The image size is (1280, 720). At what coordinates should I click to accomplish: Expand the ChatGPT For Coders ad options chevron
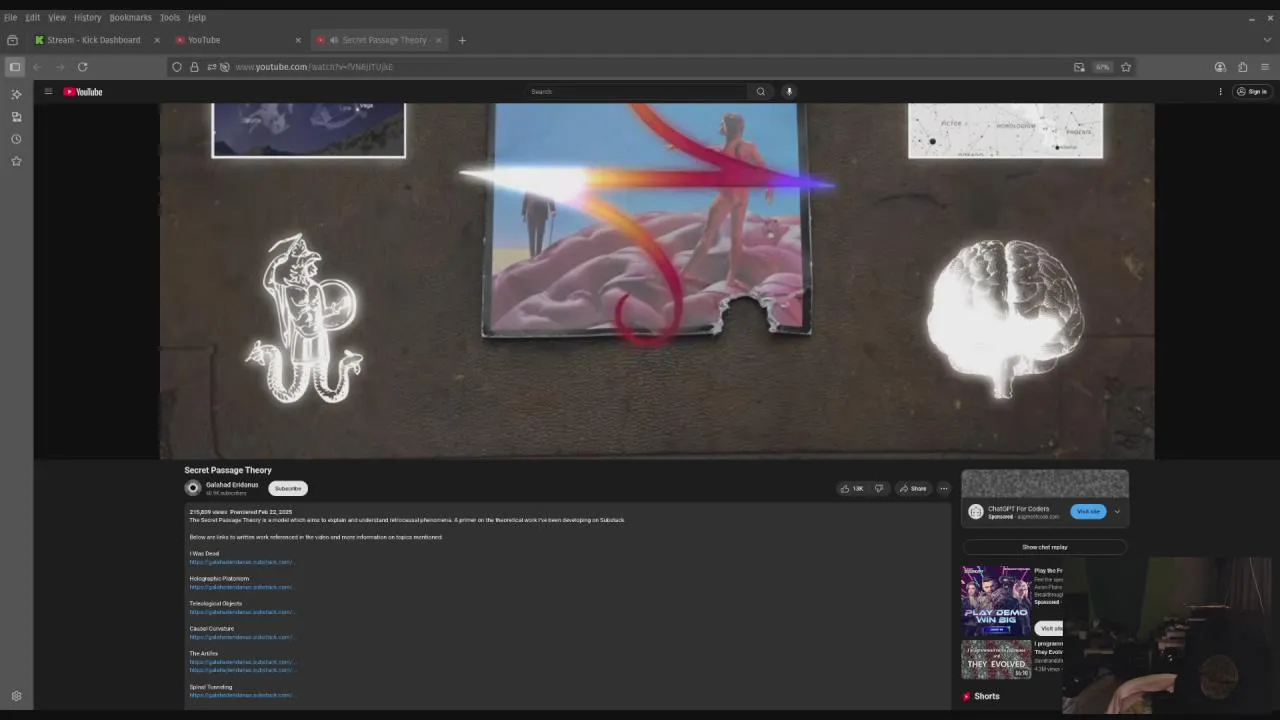[1117, 512]
